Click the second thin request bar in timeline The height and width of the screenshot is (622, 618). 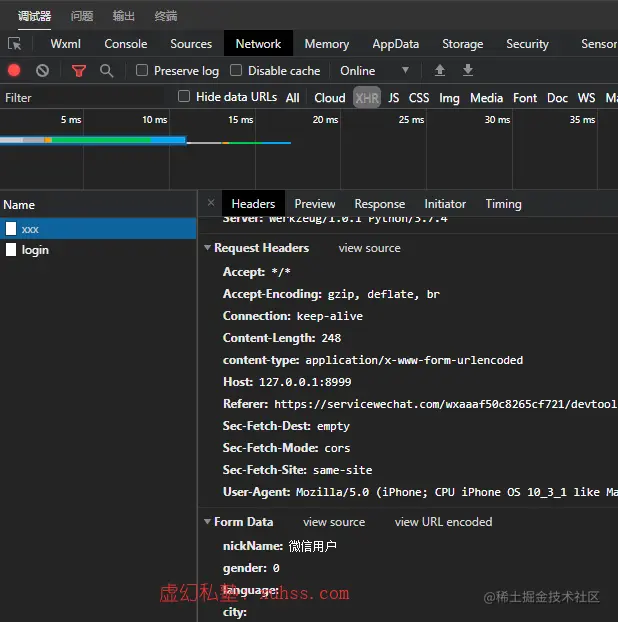point(239,143)
